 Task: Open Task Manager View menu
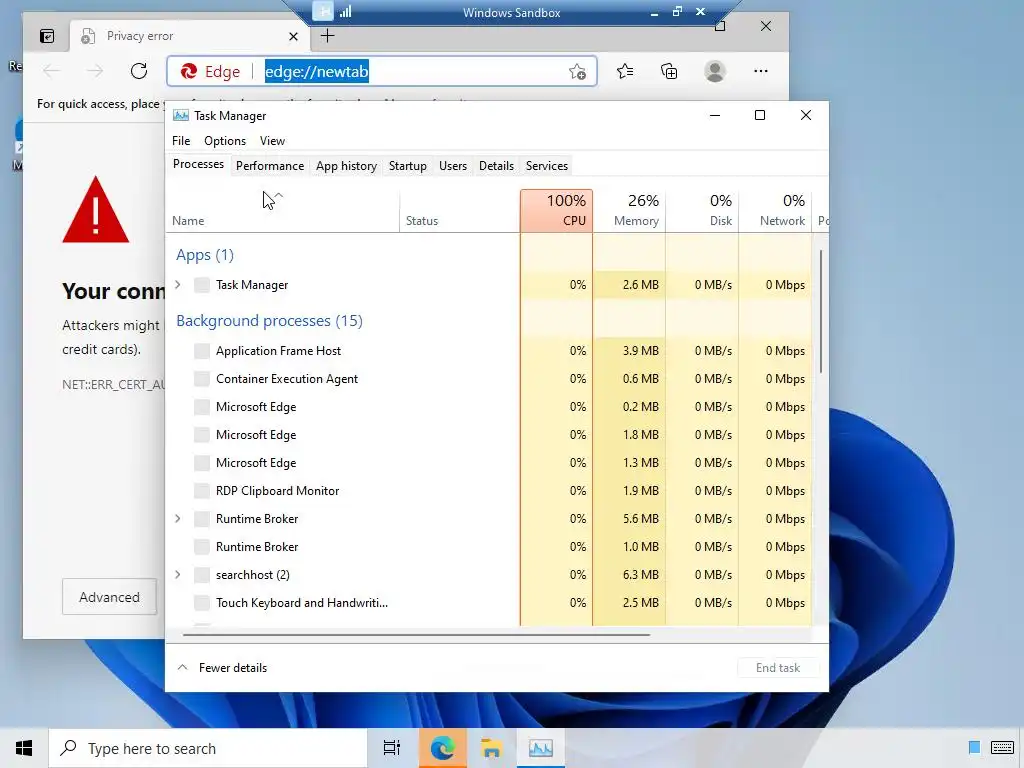tap(272, 141)
